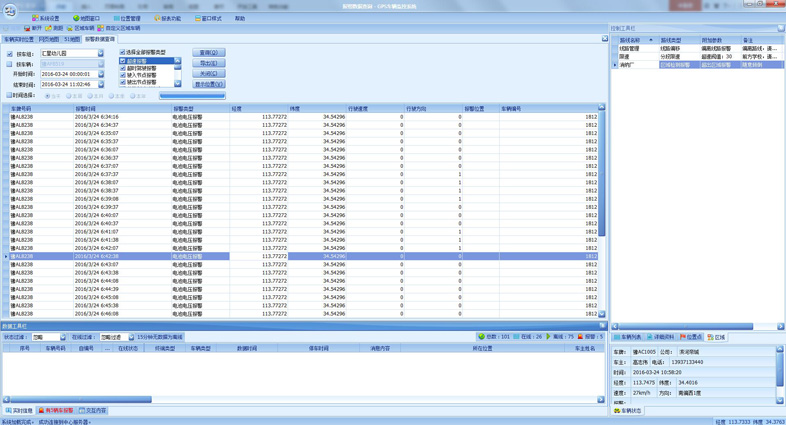Click the 报表功能 icon
Image resolution: width=786 pixels, height=425 pixels.
coord(157,18)
